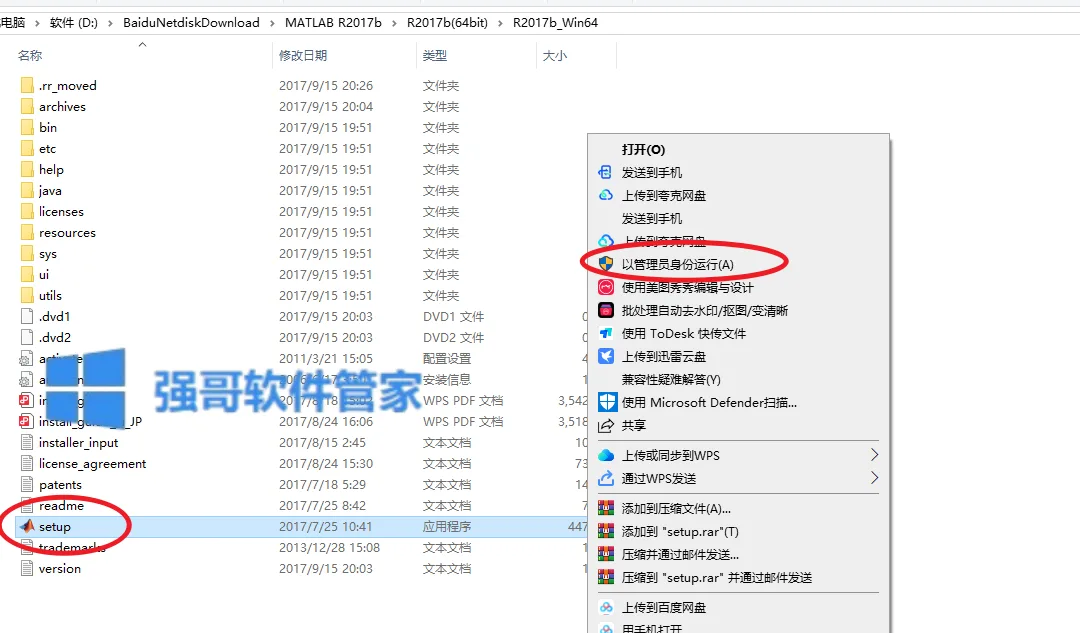Select the archives folder icon

tap(27, 106)
